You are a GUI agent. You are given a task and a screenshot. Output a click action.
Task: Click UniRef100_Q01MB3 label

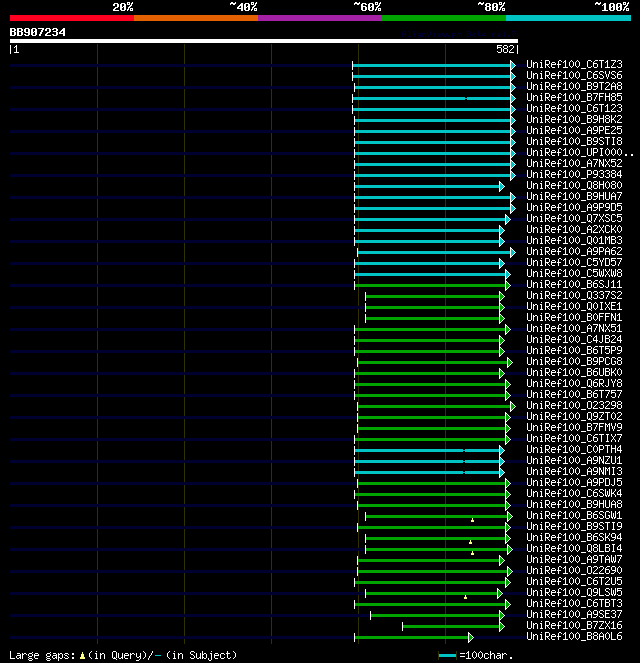[574, 240]
